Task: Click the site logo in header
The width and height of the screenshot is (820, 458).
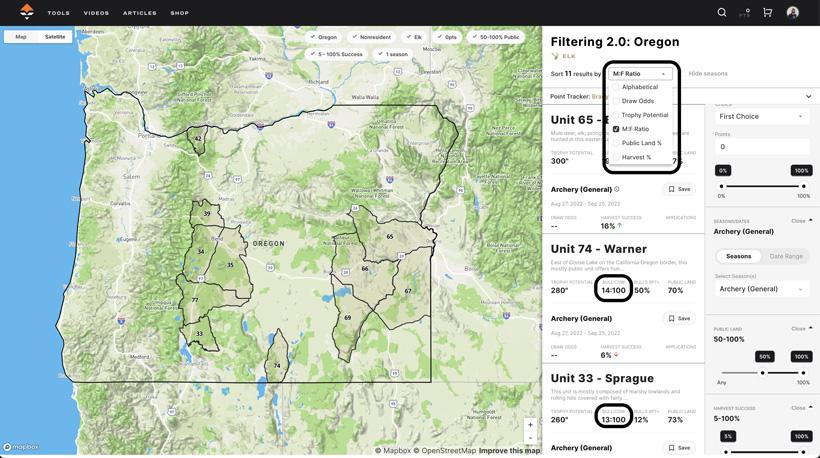Action: point(27,13)
